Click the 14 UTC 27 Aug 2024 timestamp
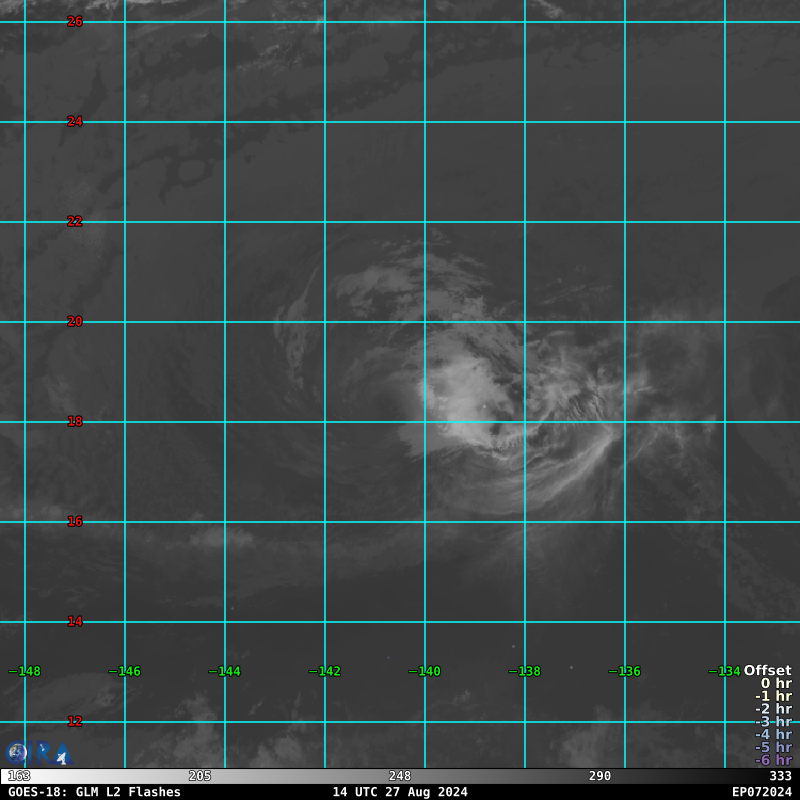 click(x=400, y=792)
